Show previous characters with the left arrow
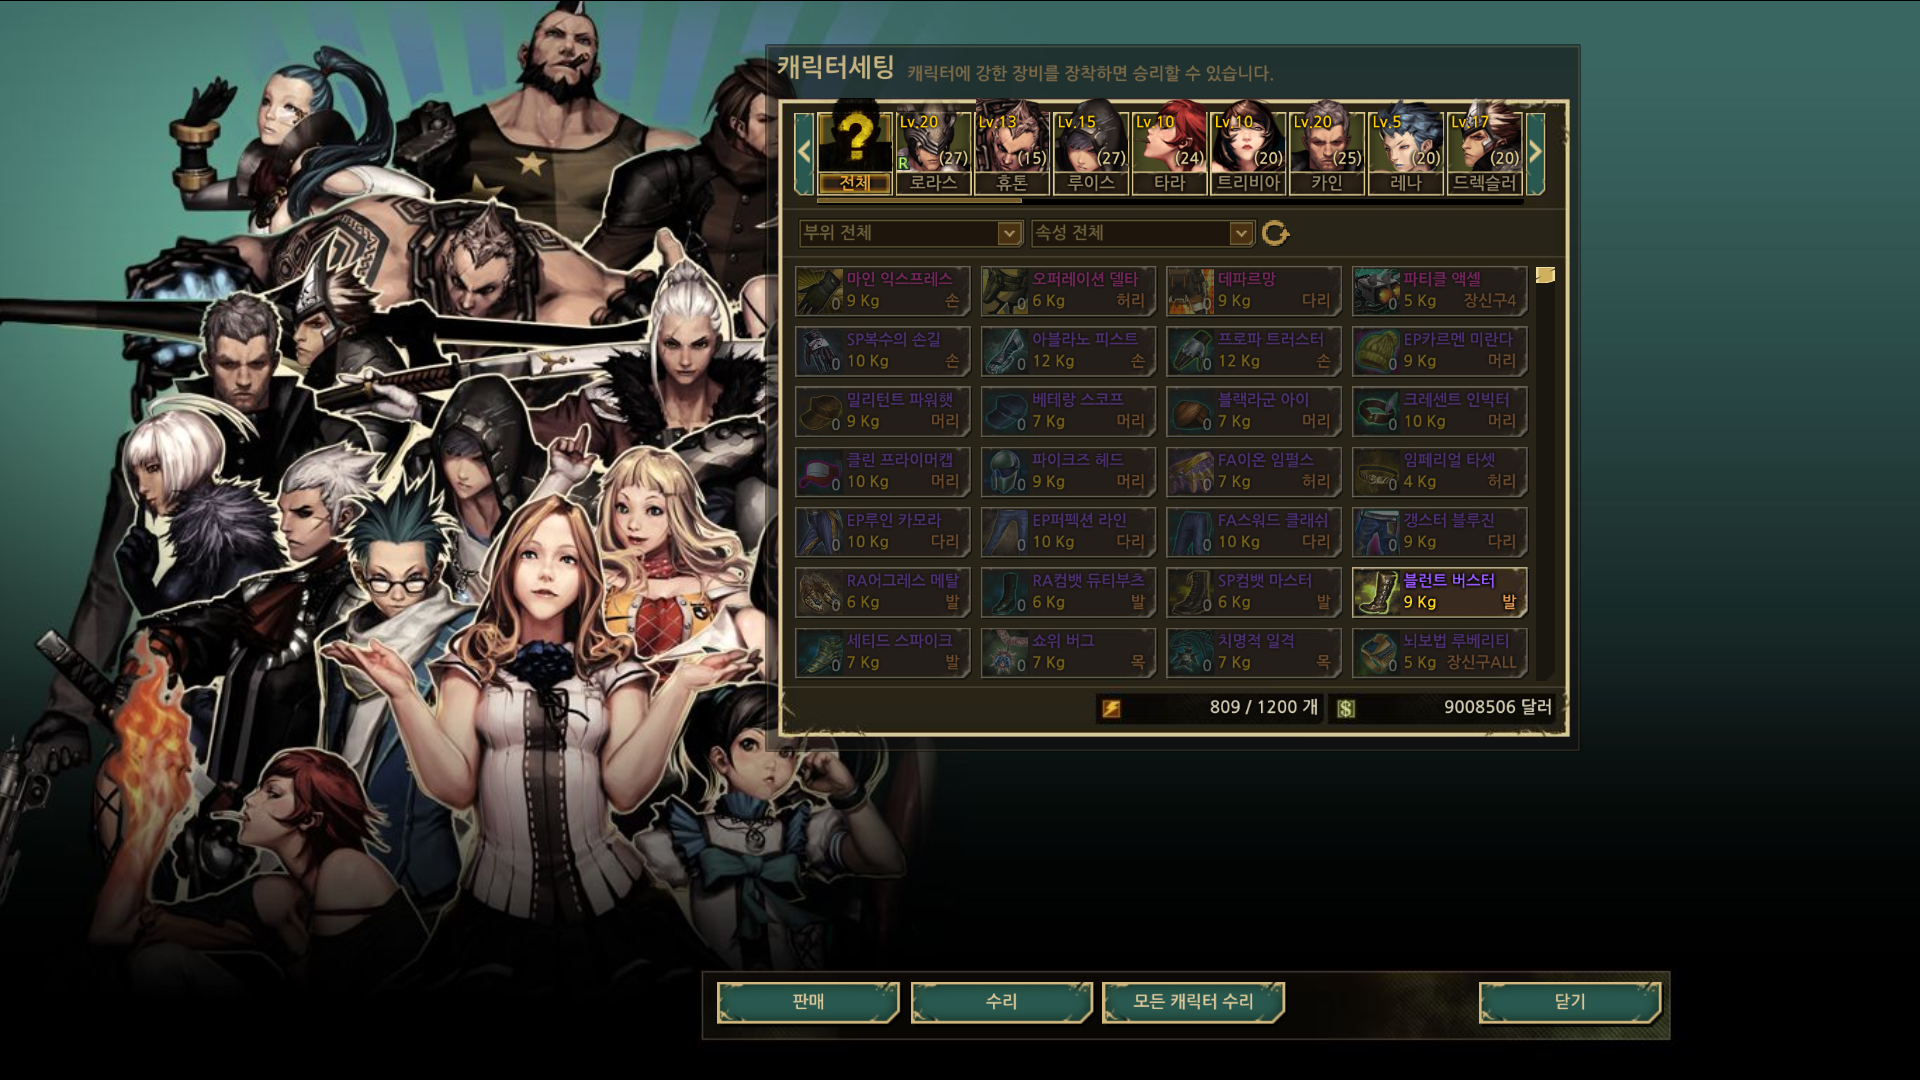1920x1080 pixels. (x=804, y=153)
